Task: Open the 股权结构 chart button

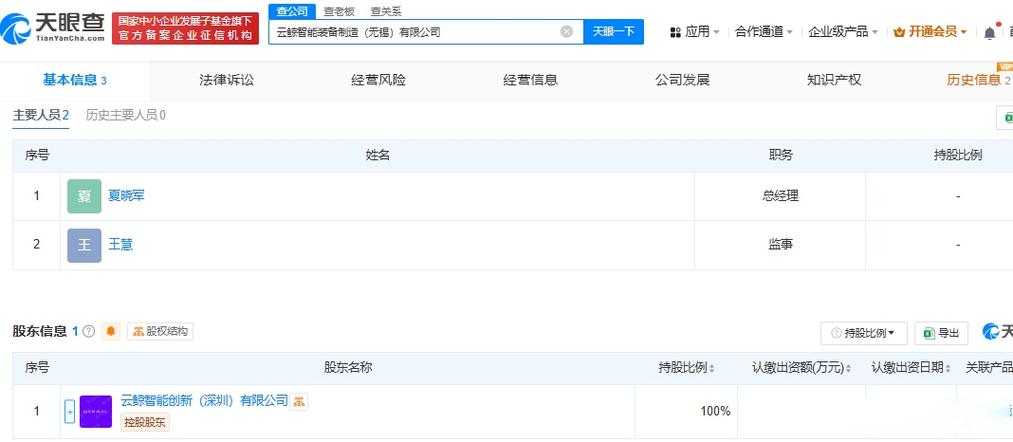Action: (160, 332)
